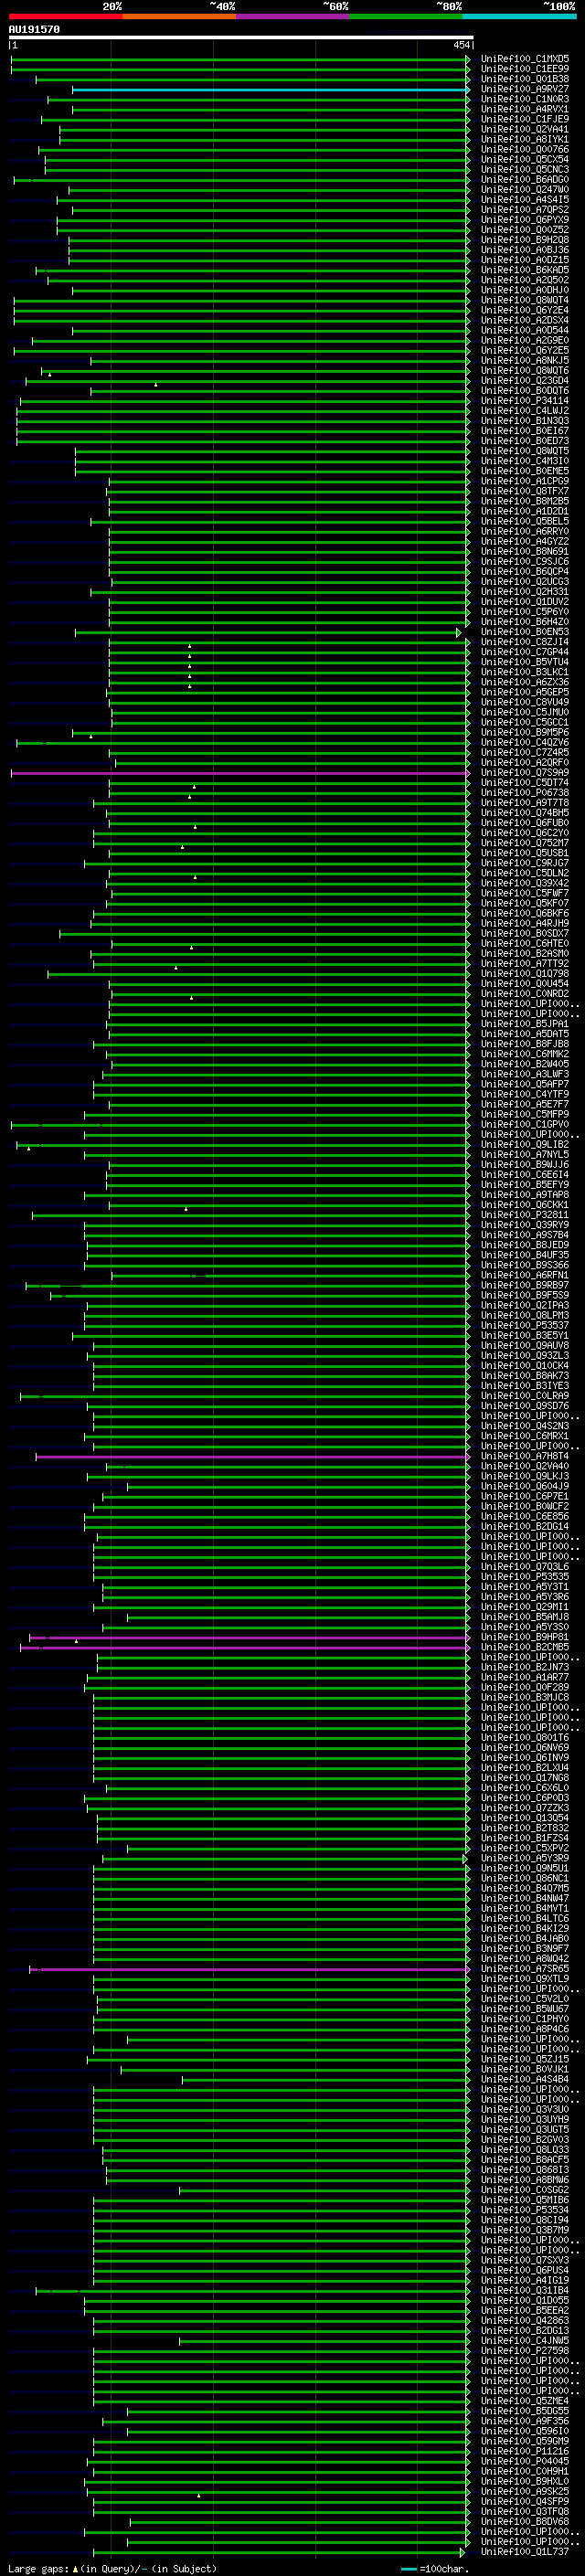
Task: Open the UniRef100_Q01B38 hit label
Action: click(524, 79)
